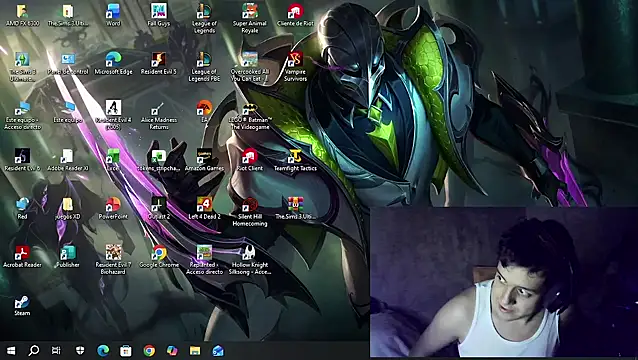
Task: Open Replanted - Acceso directo shortcut
Action: (x=204, y=260)
